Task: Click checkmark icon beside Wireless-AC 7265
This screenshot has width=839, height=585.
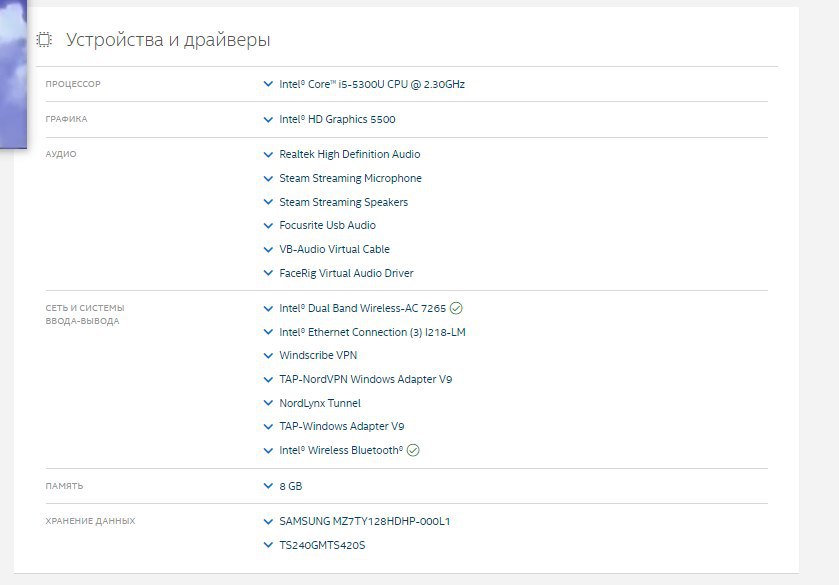Action: pyautogui.click(x=456, y=308)
